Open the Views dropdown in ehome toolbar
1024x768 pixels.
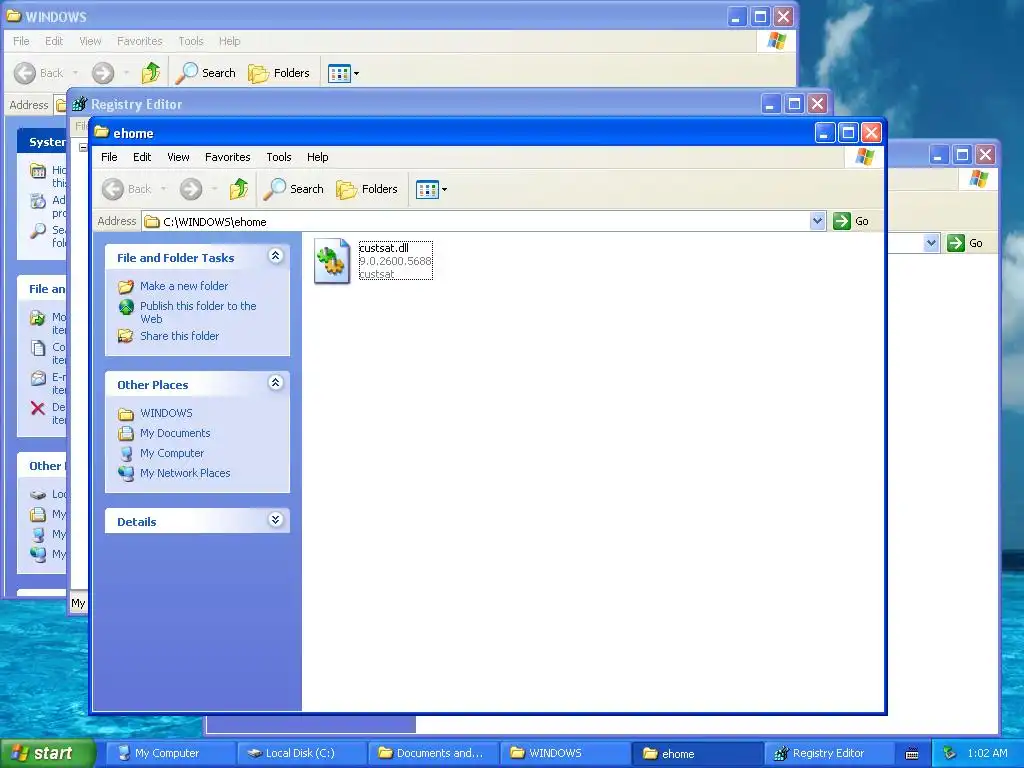coord(432,189)
